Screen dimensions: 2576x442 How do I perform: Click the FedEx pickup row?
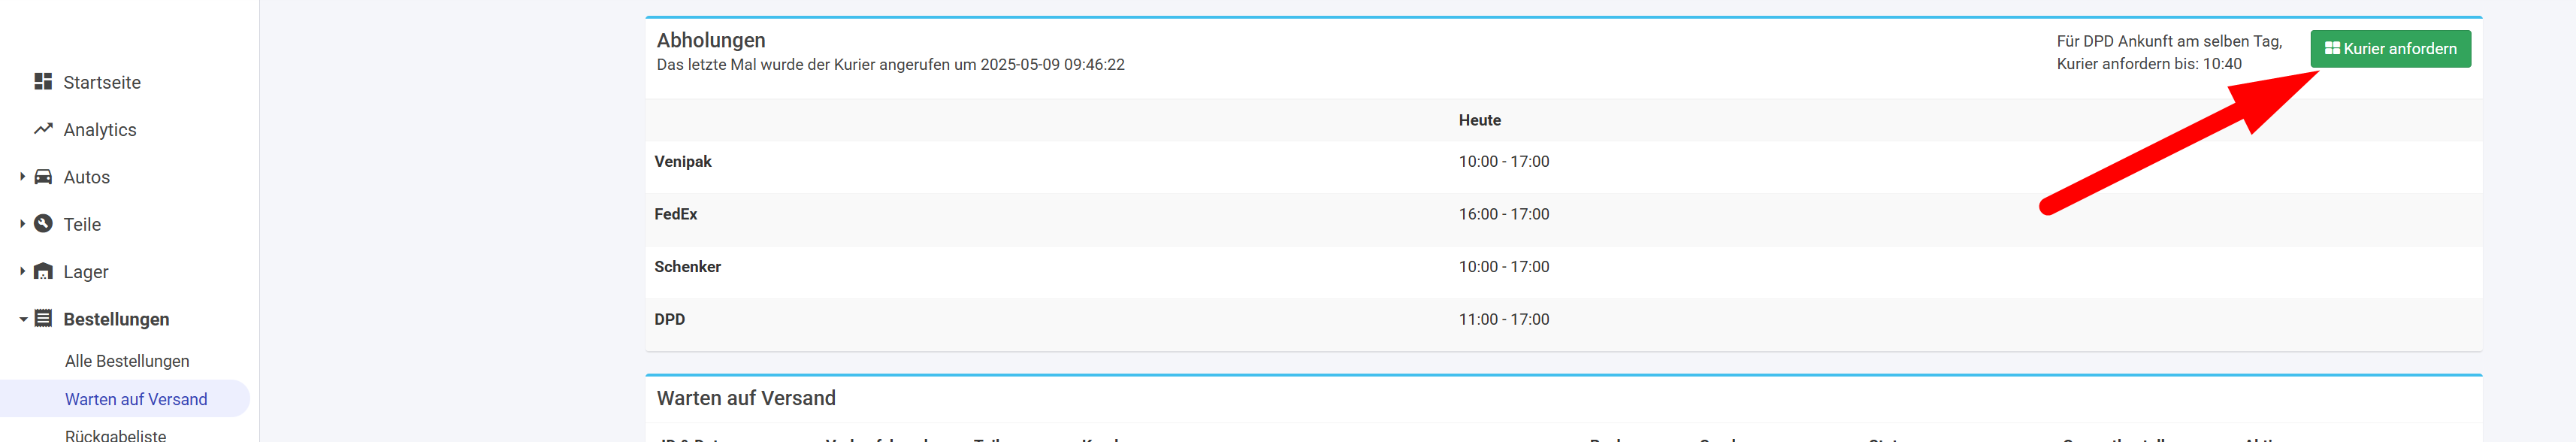[1563, 214]
